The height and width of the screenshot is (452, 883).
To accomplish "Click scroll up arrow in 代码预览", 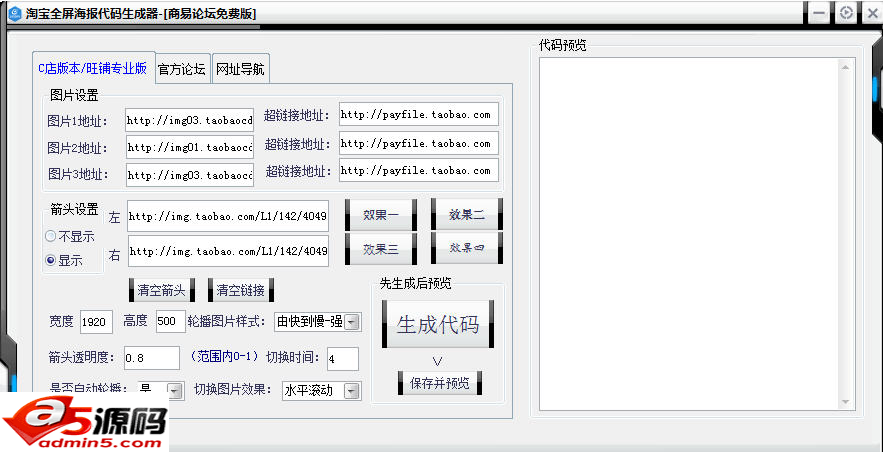I will click(845, 67).
